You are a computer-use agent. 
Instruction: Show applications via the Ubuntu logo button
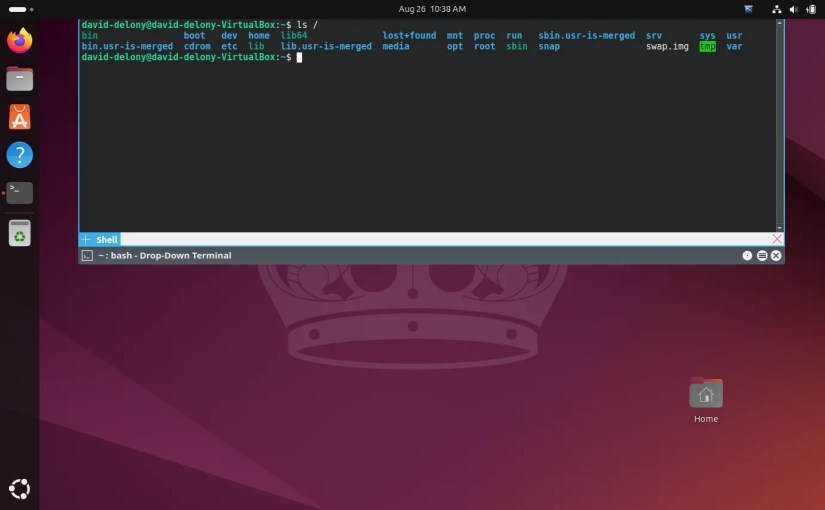(19, 489)
